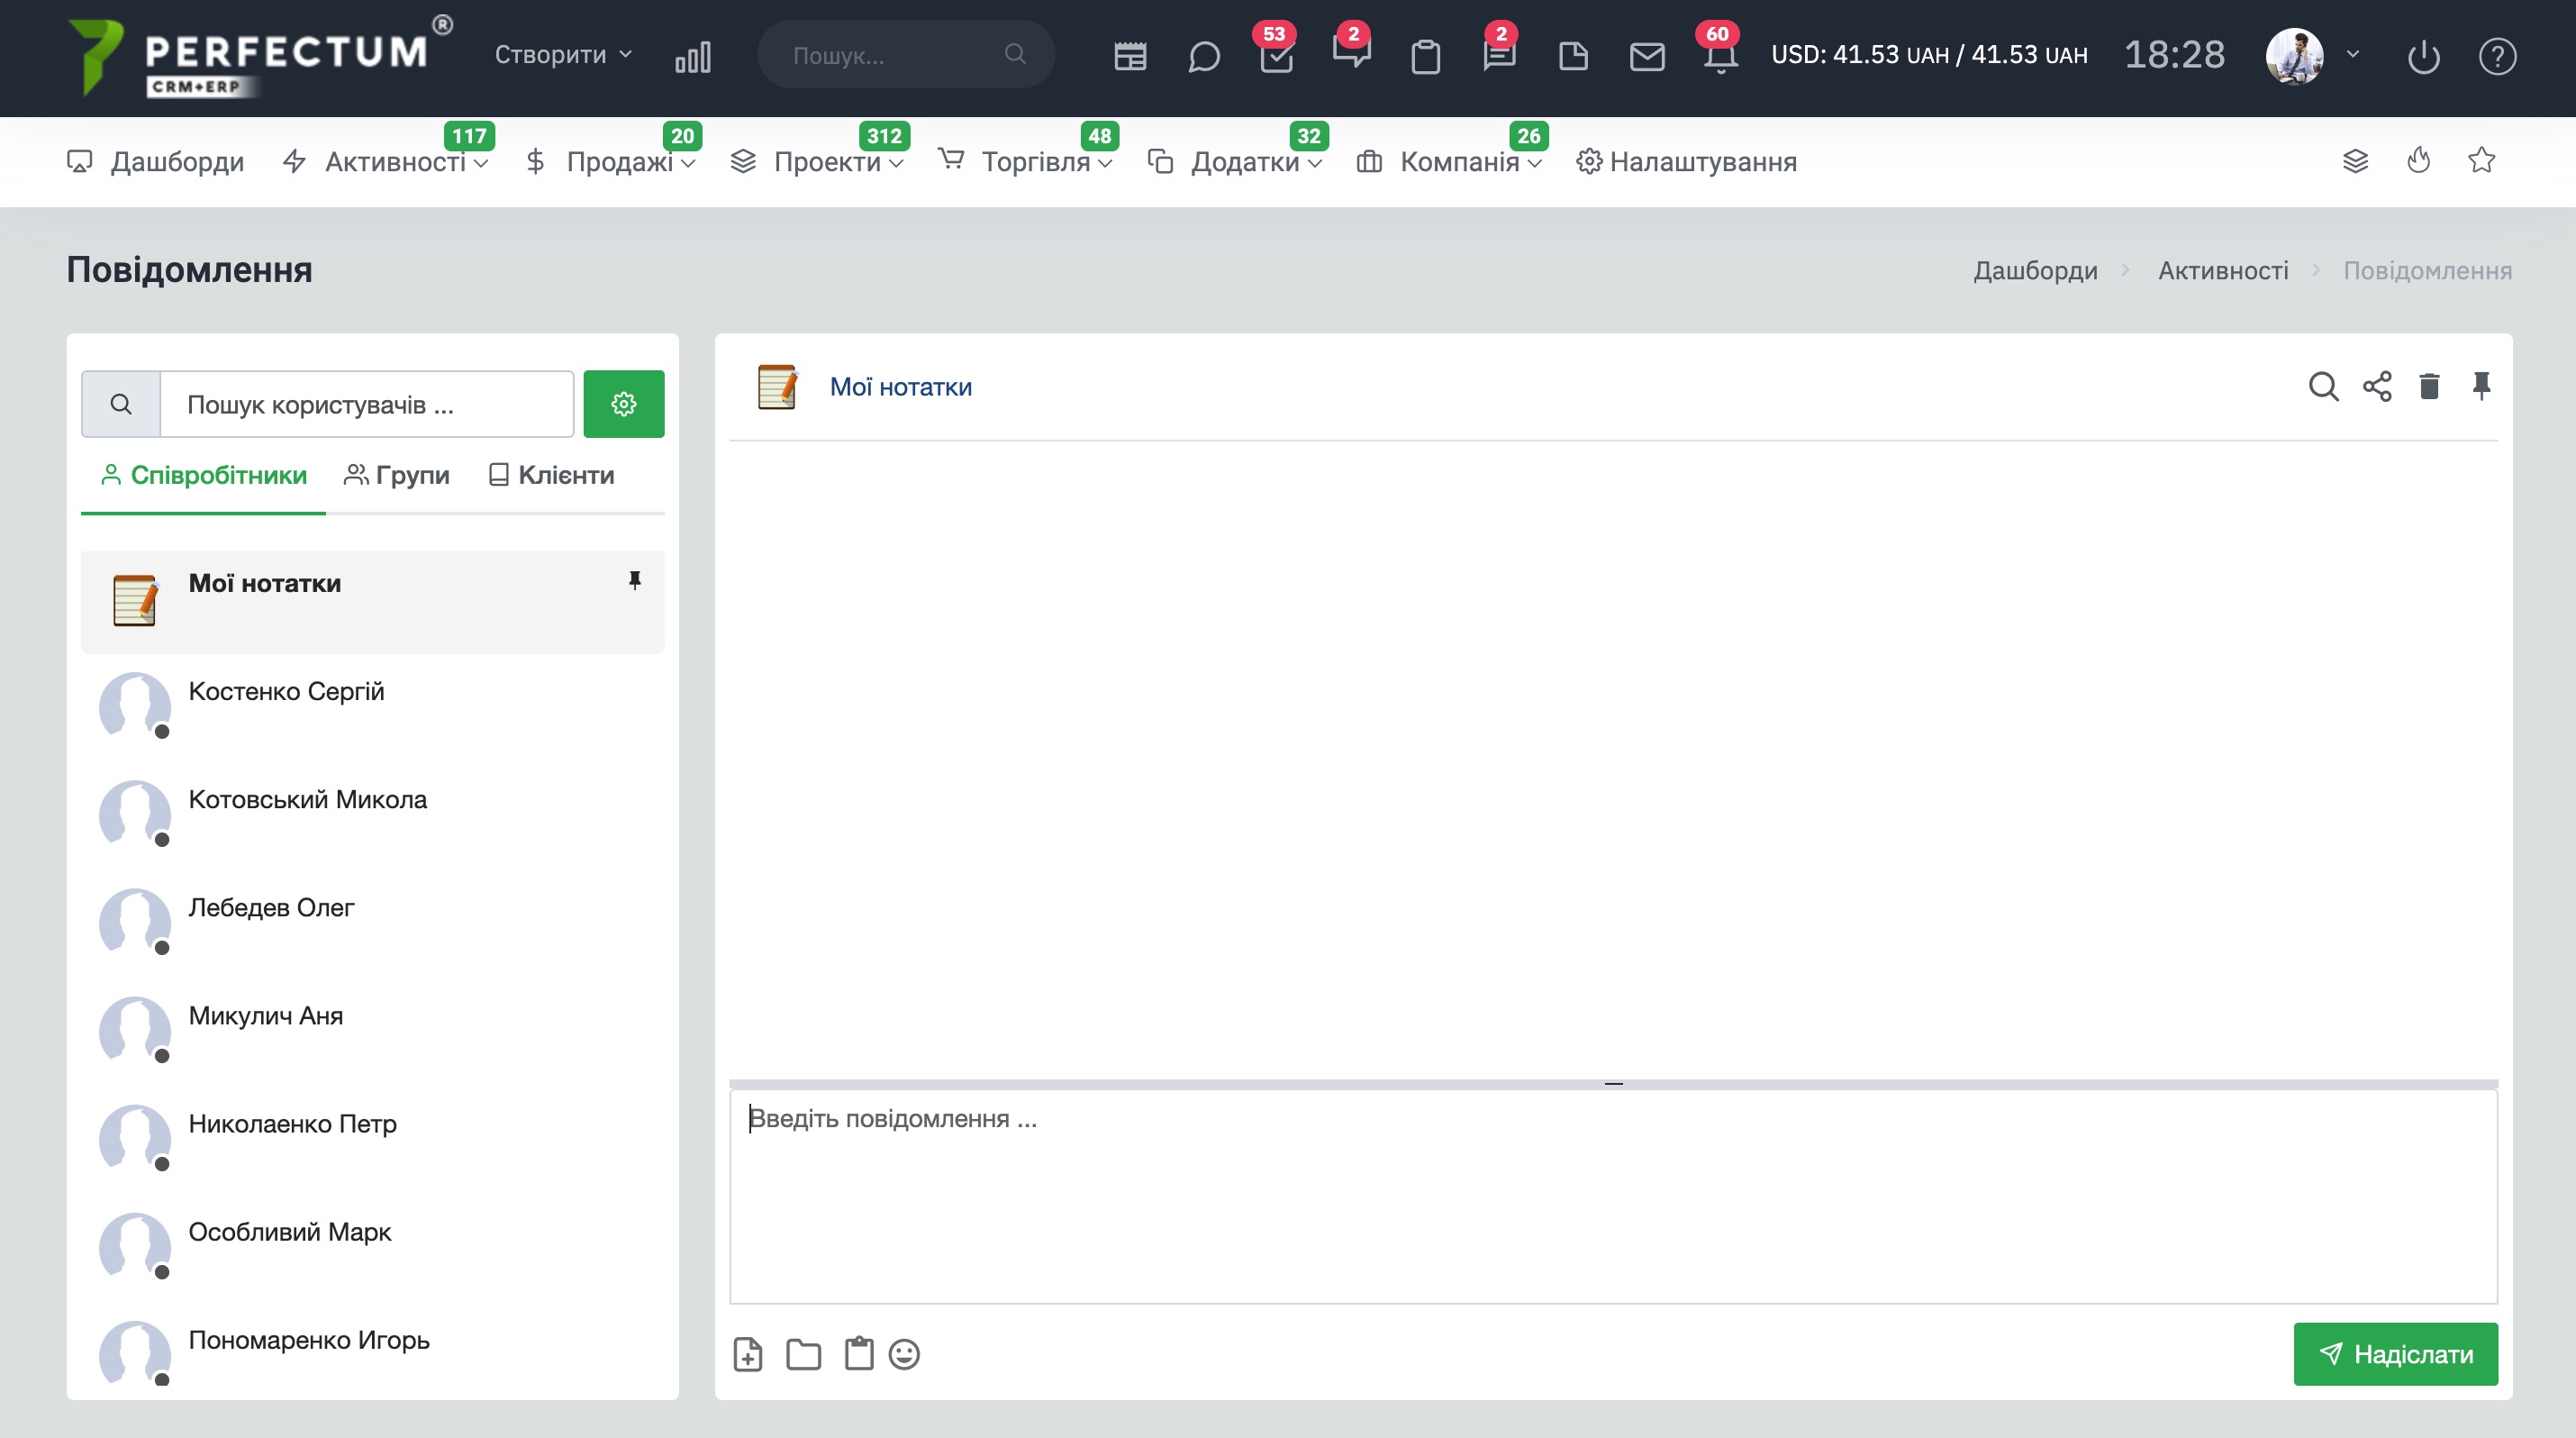Open tasks icon with badge 53
This screenshot has width=2576, height=1438.
tap(1277, 56)
